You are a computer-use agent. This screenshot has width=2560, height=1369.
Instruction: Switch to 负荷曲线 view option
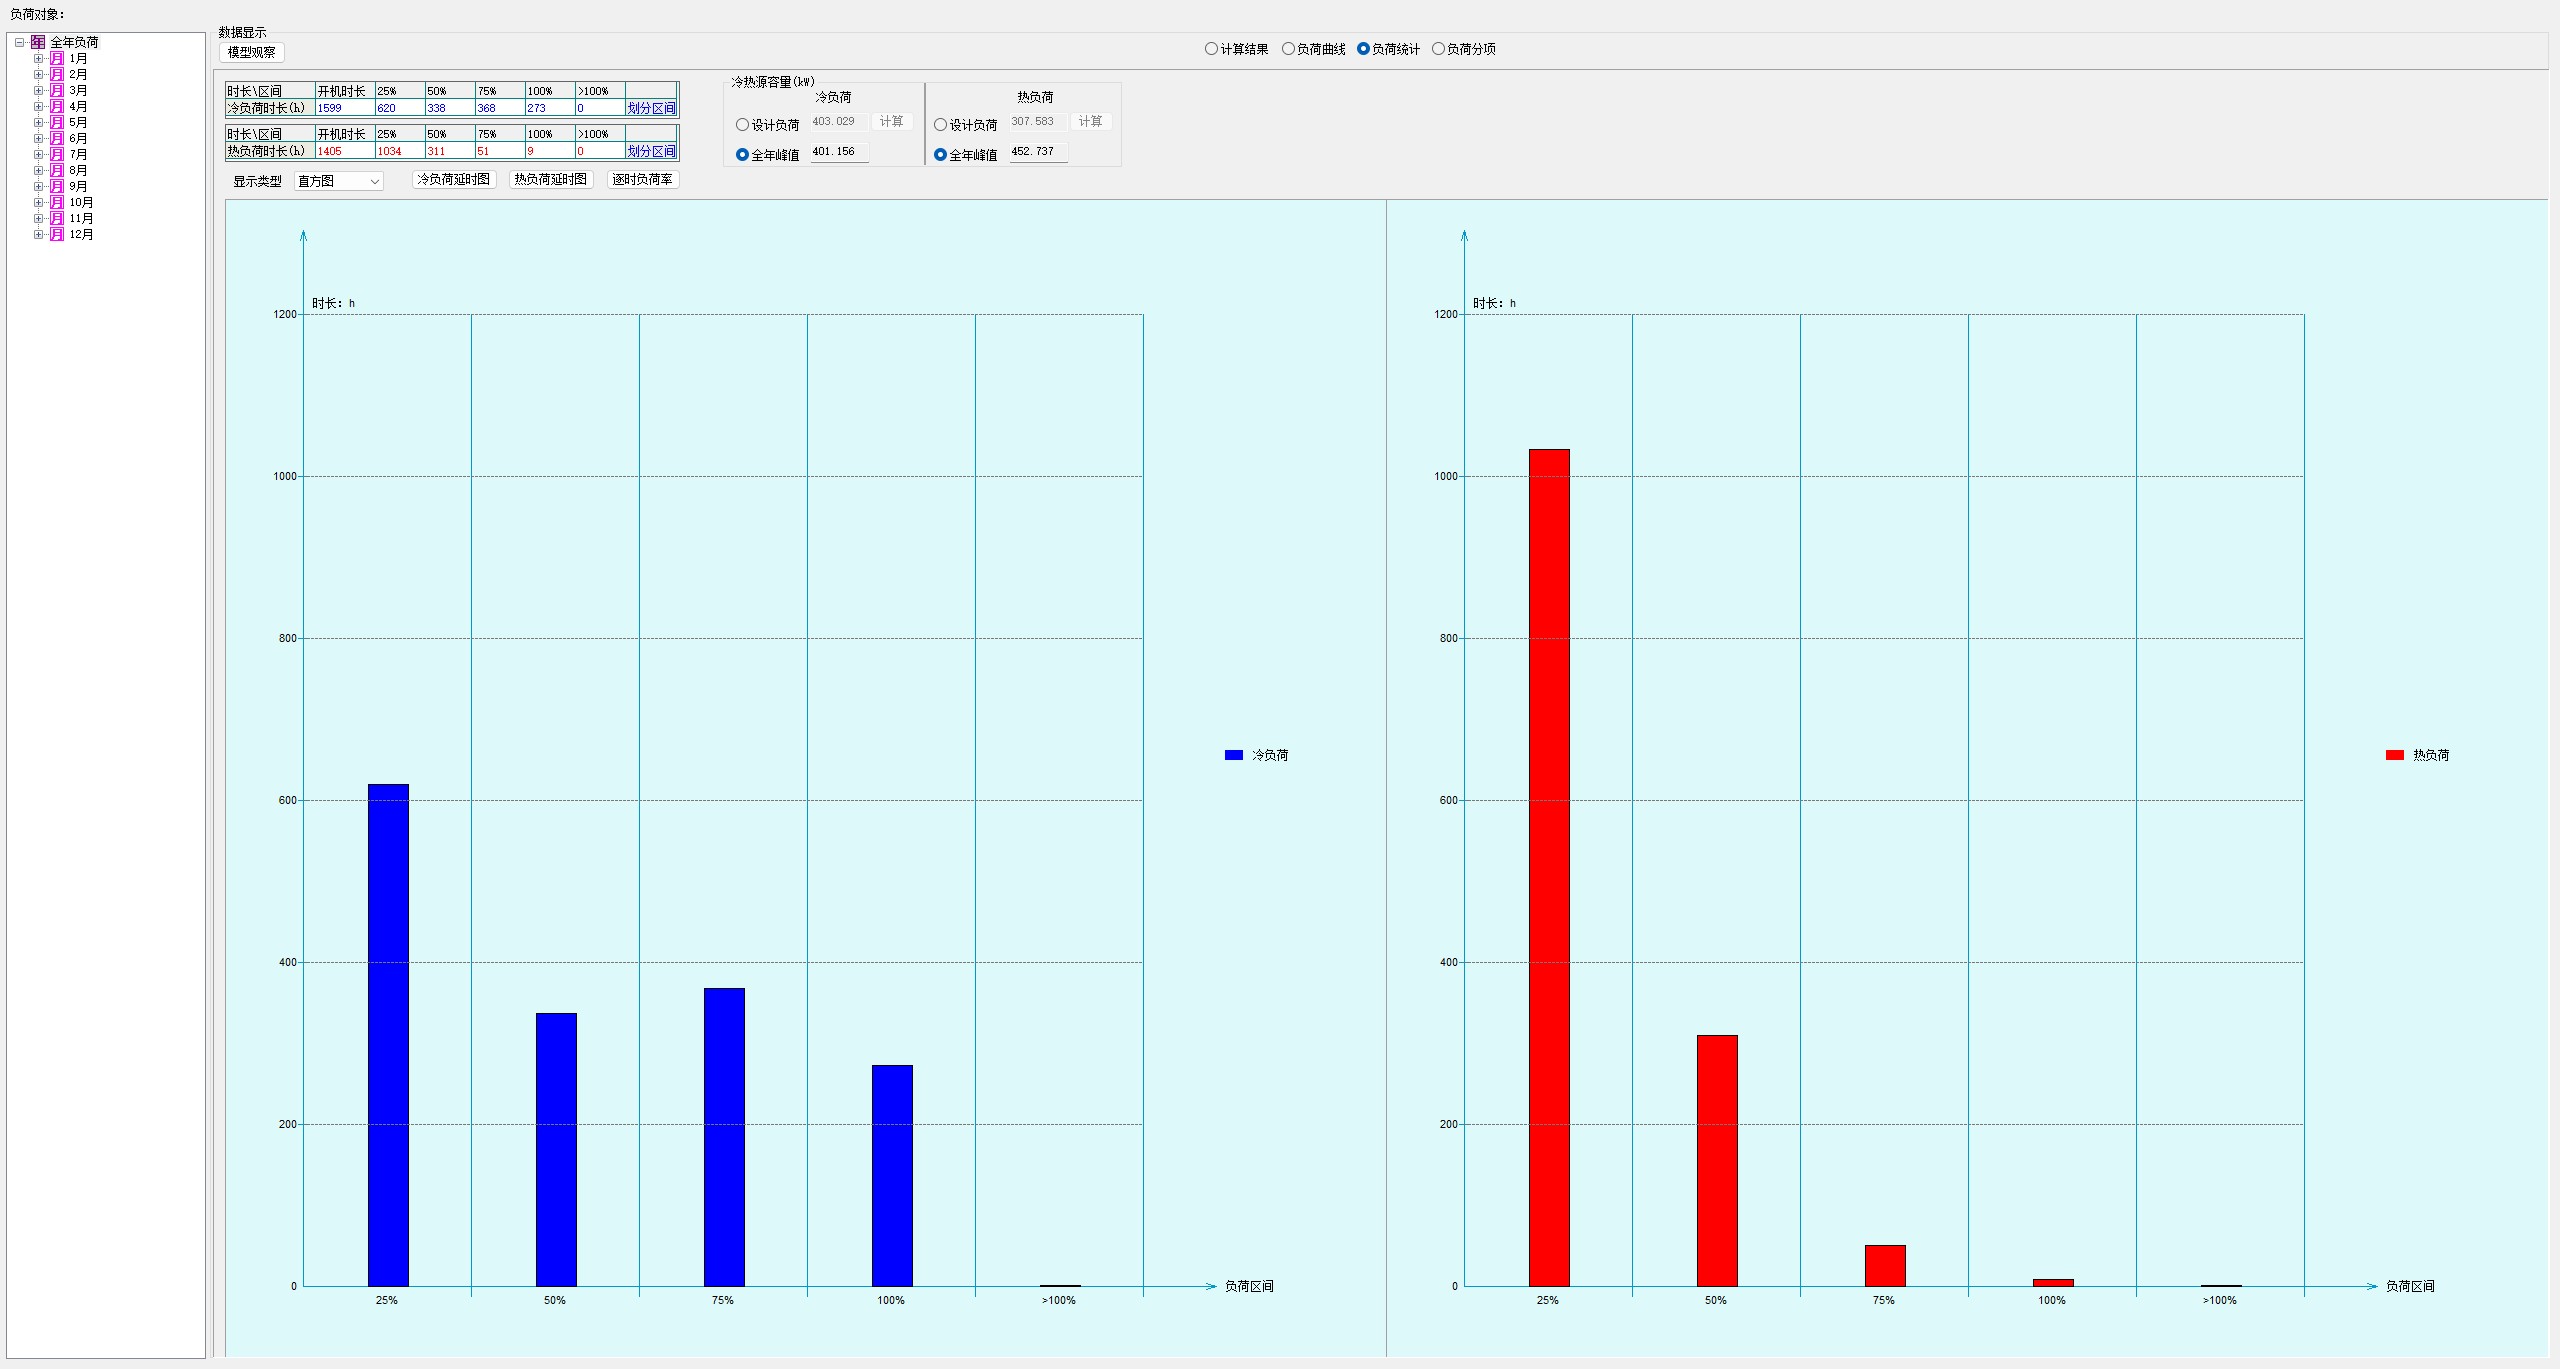point(1288,49)
